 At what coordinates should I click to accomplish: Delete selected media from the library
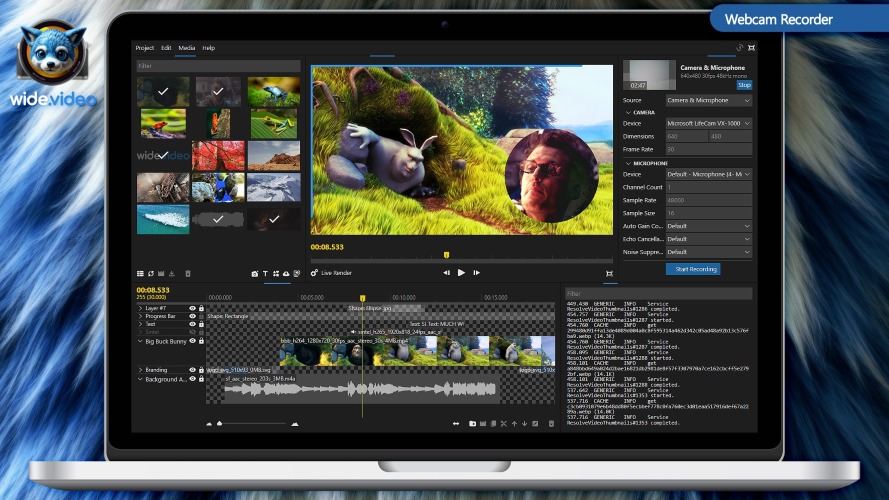pos(188,274)
